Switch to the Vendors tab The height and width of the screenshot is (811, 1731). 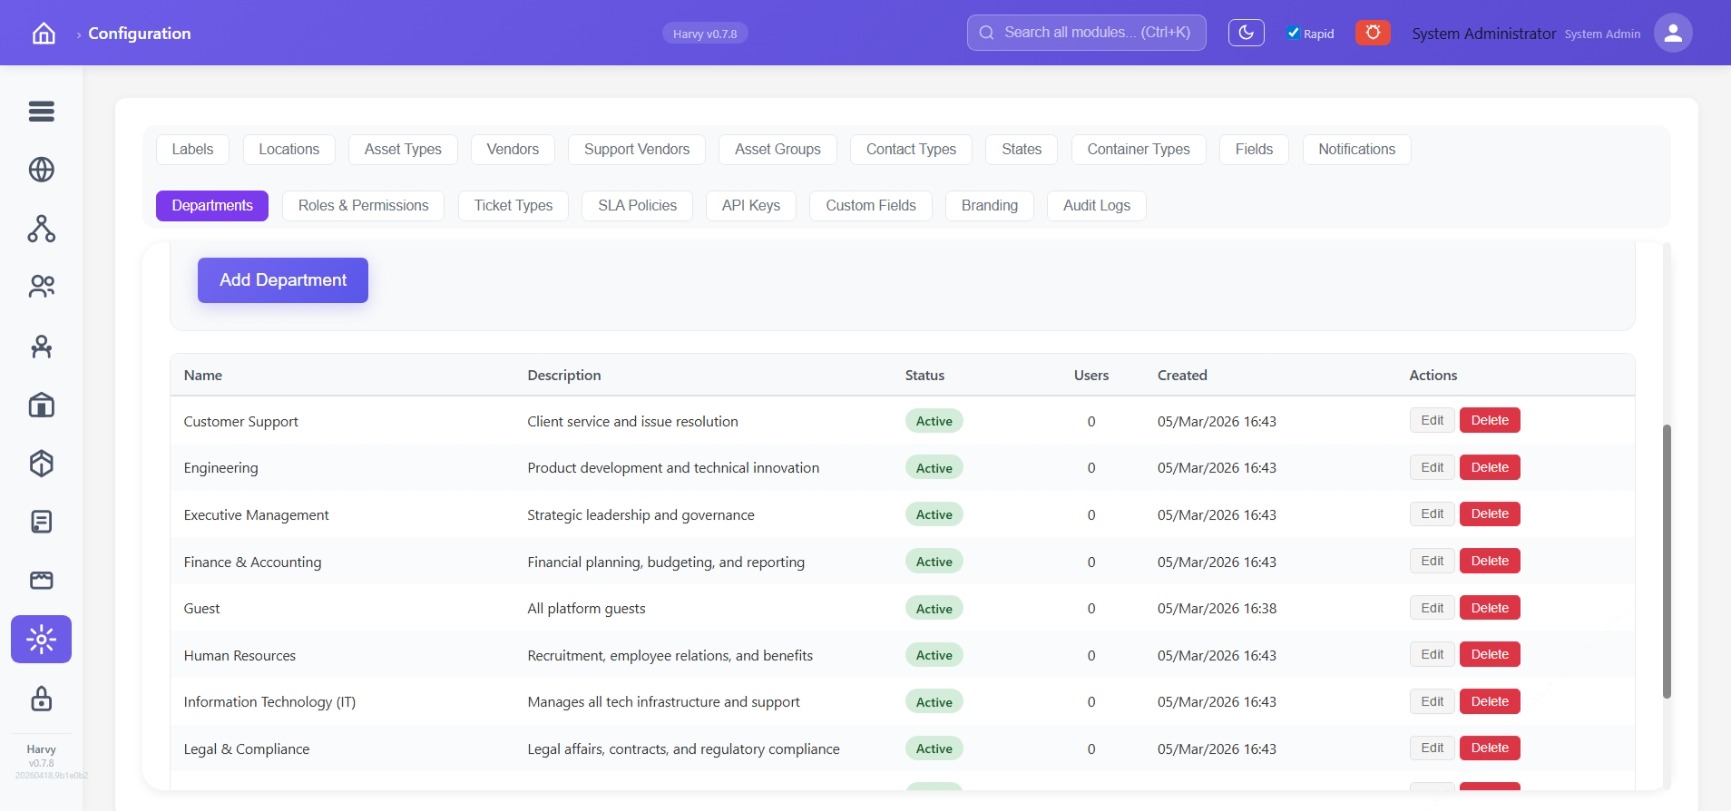click(513, 149)
